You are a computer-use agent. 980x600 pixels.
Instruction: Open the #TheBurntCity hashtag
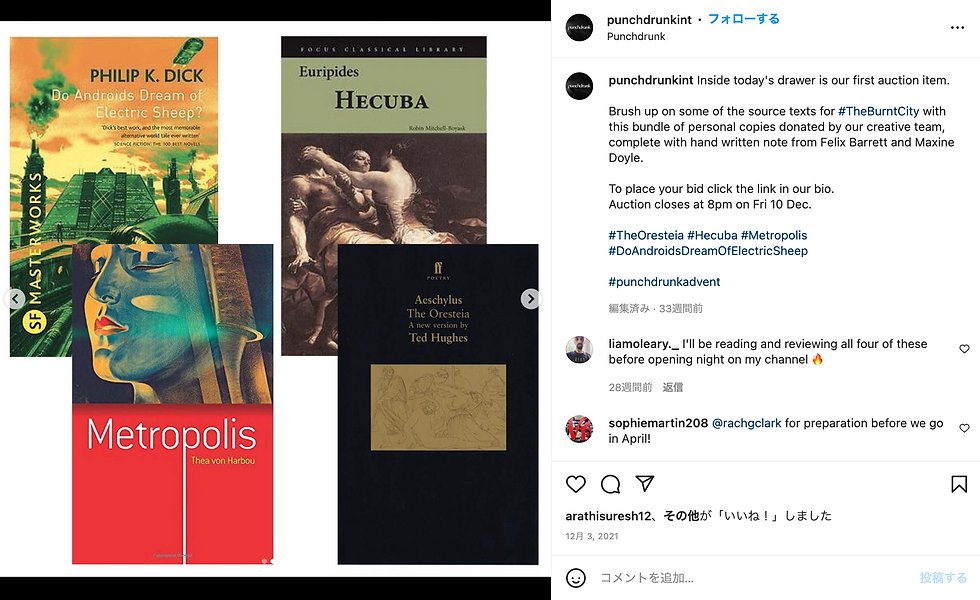pos(878,111)
